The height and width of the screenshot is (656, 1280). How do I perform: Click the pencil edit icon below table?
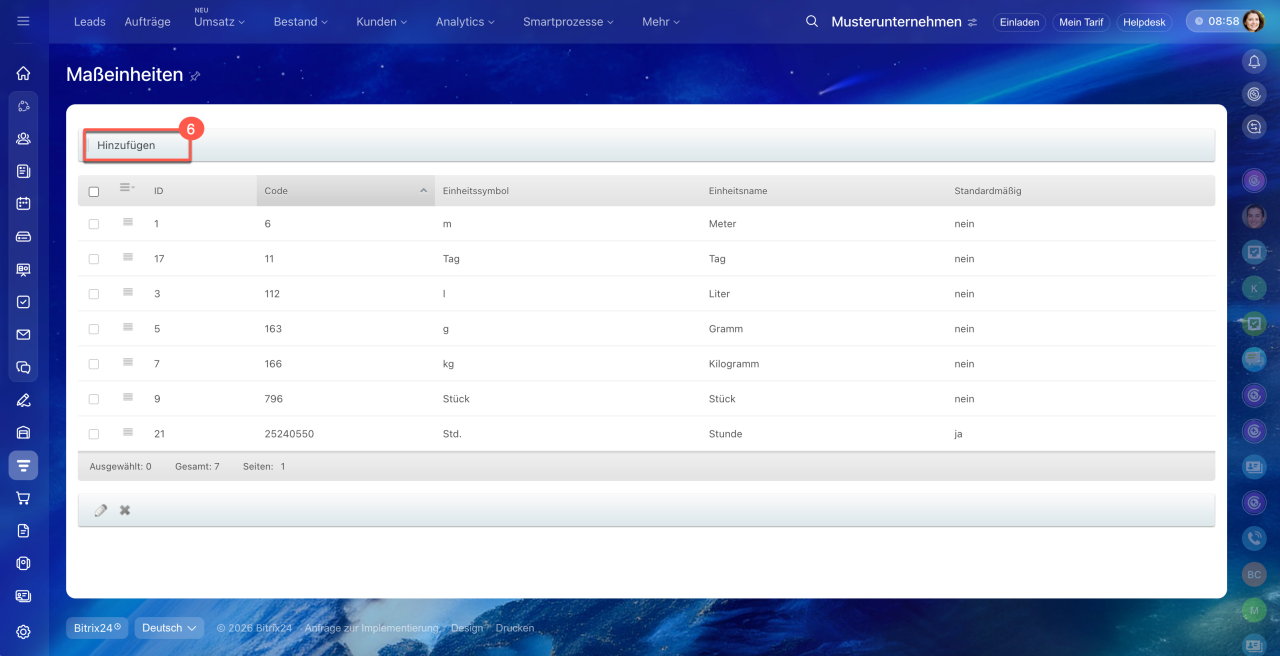coord(100,510)
